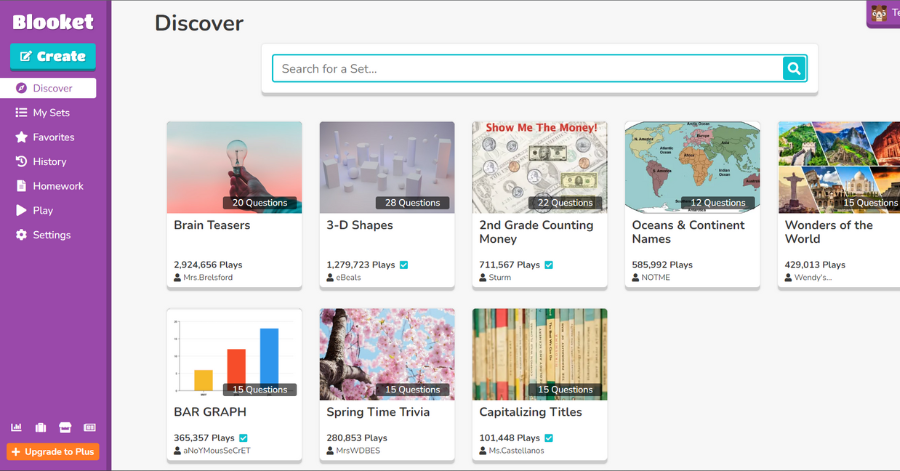Click 429,013 Plays text

click(x=814, y=265)
